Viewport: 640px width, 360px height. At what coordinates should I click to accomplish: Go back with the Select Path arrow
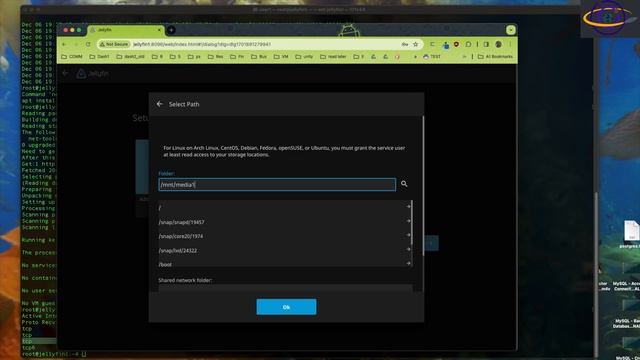click(x=160, y=104)
